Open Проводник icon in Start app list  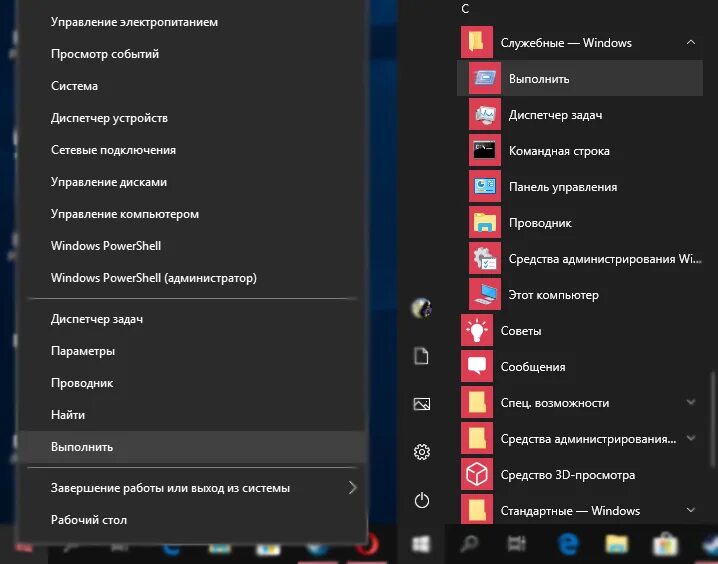tap(485, 223)
